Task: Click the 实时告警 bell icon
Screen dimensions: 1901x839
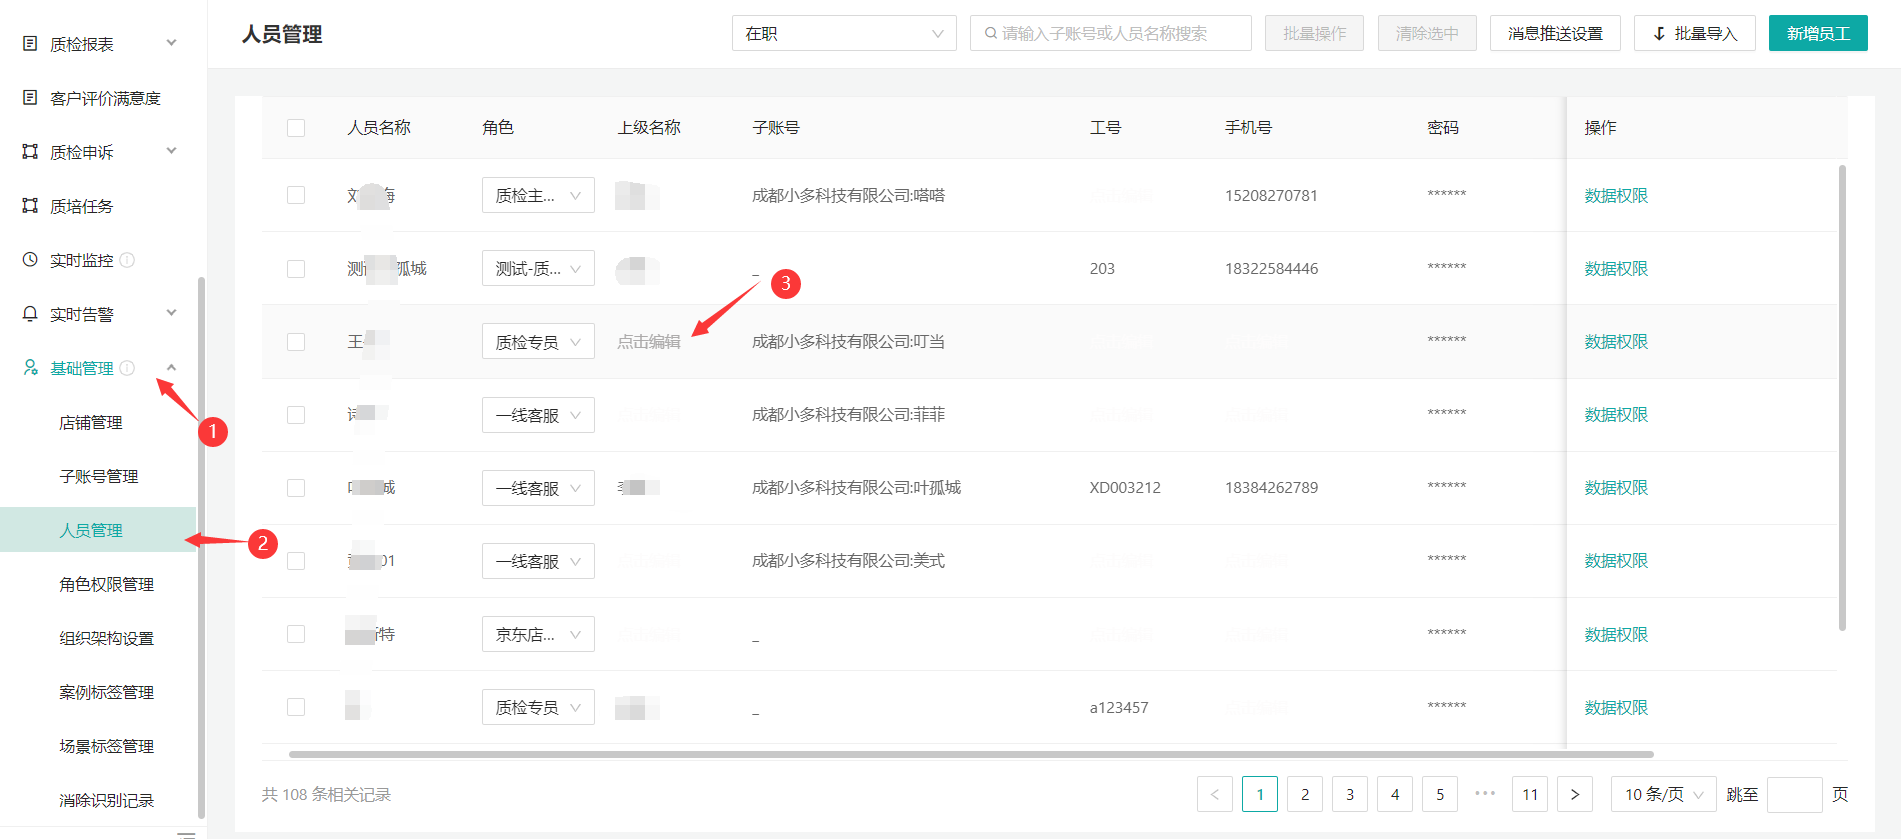Action: click(x=30, y=314)
